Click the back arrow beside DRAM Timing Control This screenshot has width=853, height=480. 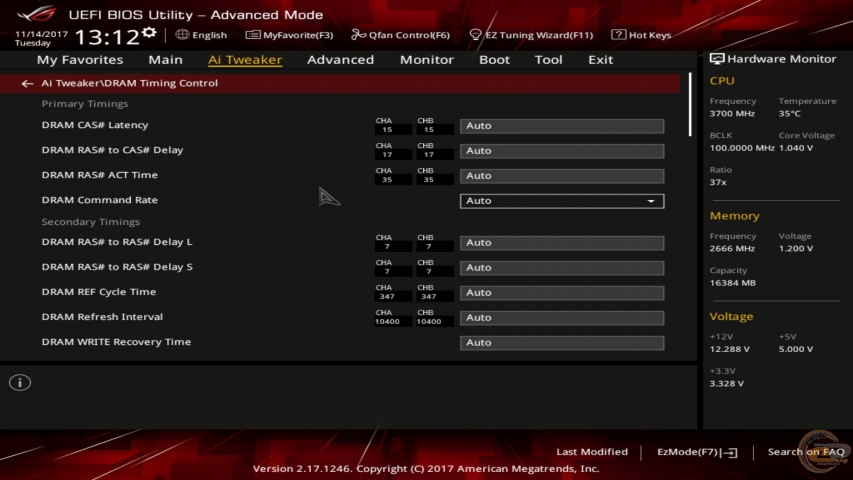[27, 83]
